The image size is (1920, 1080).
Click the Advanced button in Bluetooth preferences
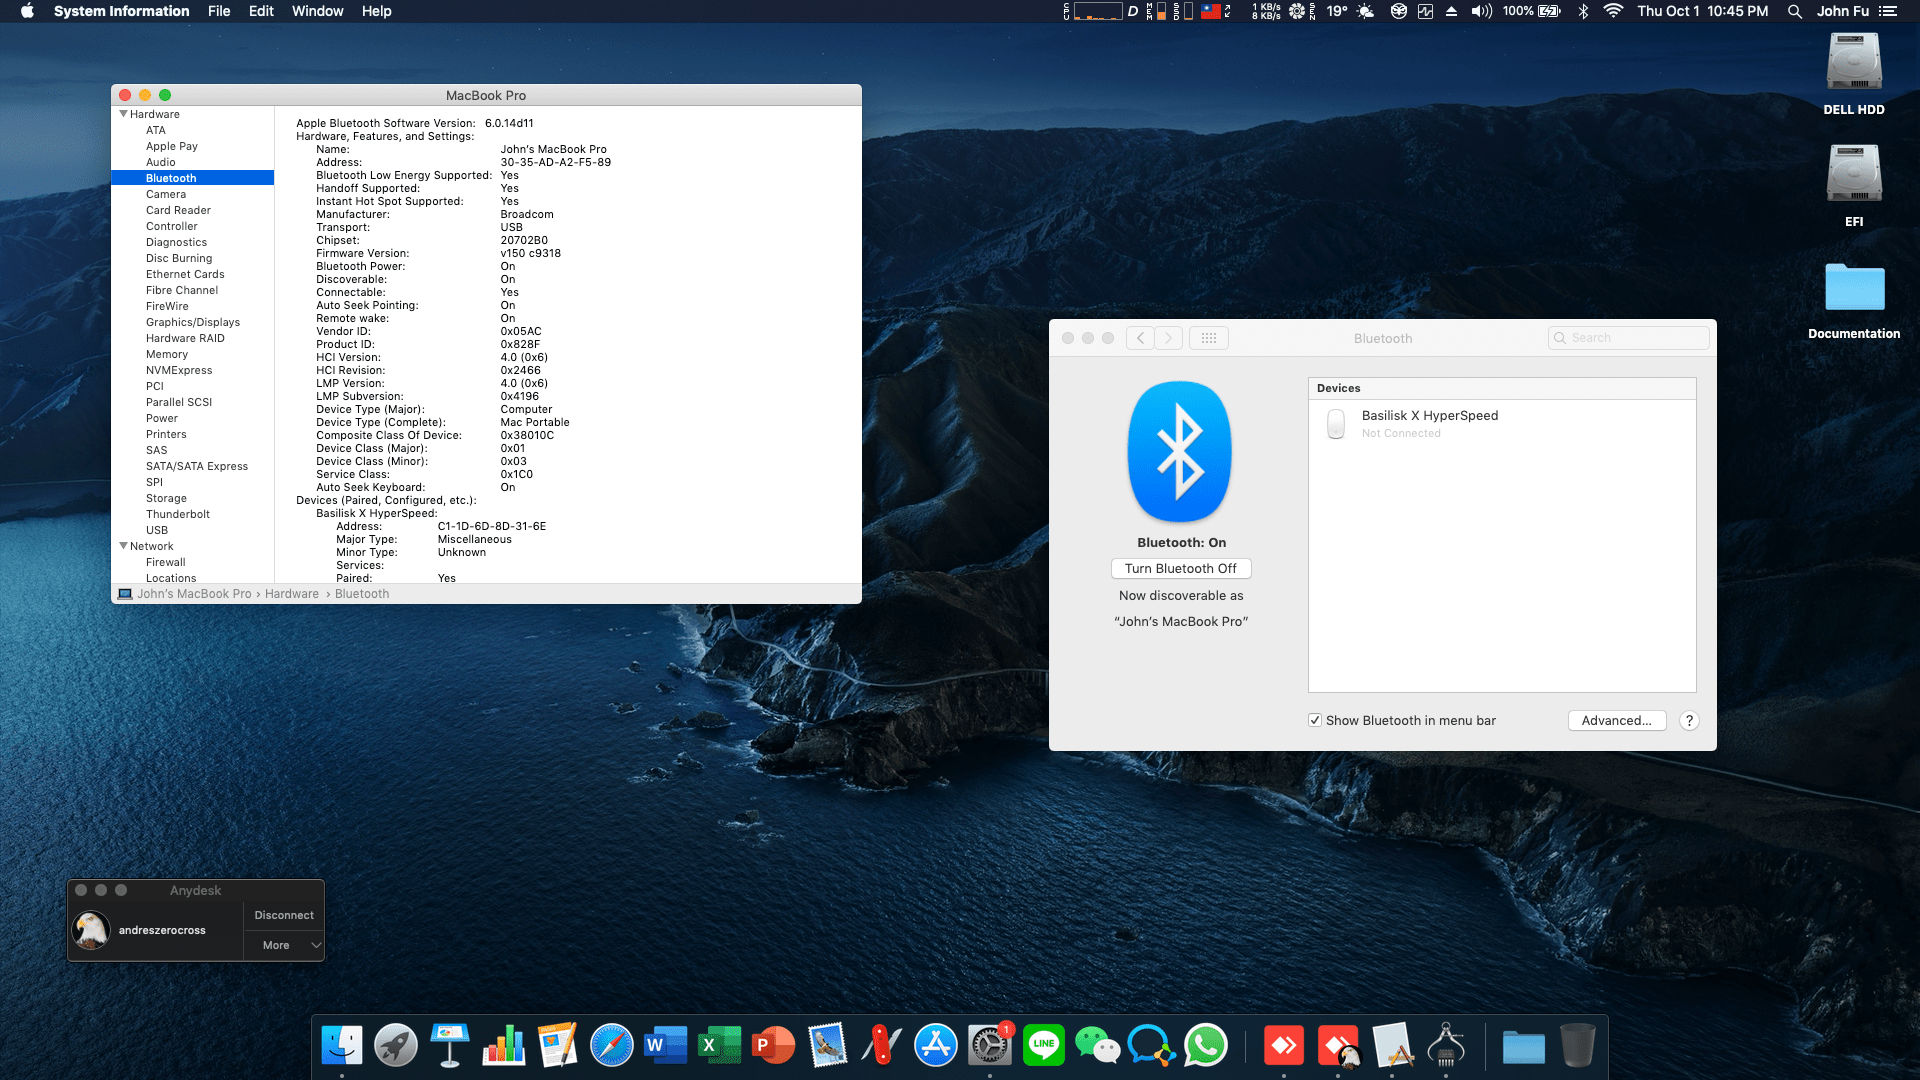coord(1616,720)
